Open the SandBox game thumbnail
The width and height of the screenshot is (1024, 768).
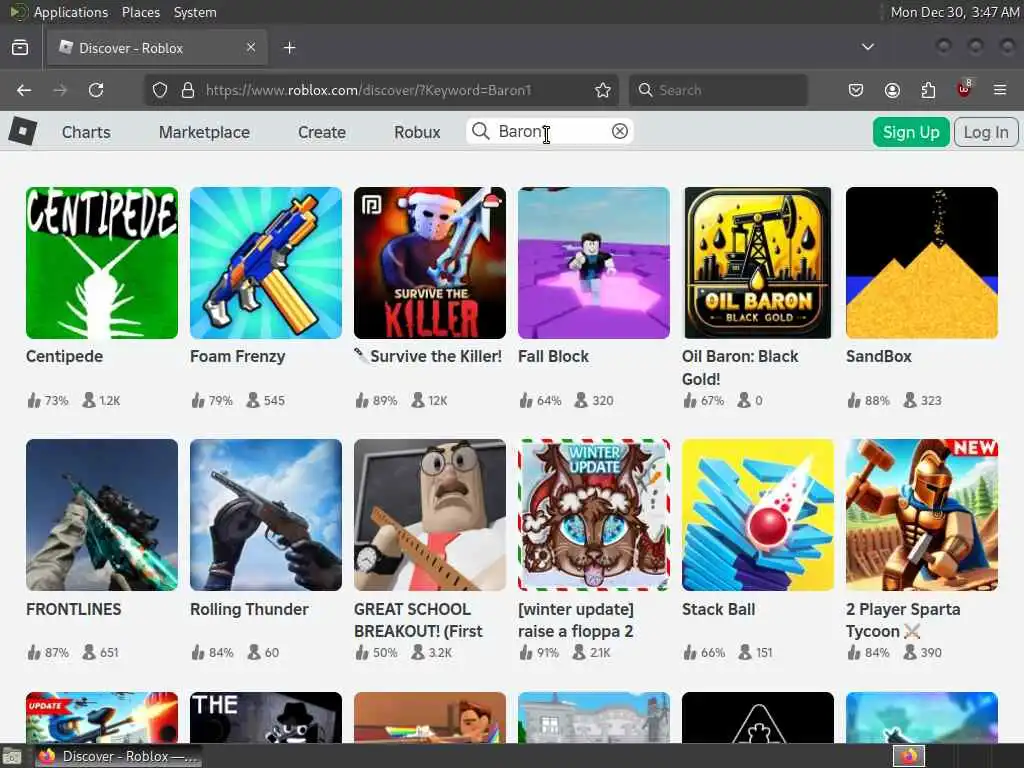pyautogui.click(x=921, y=263)
